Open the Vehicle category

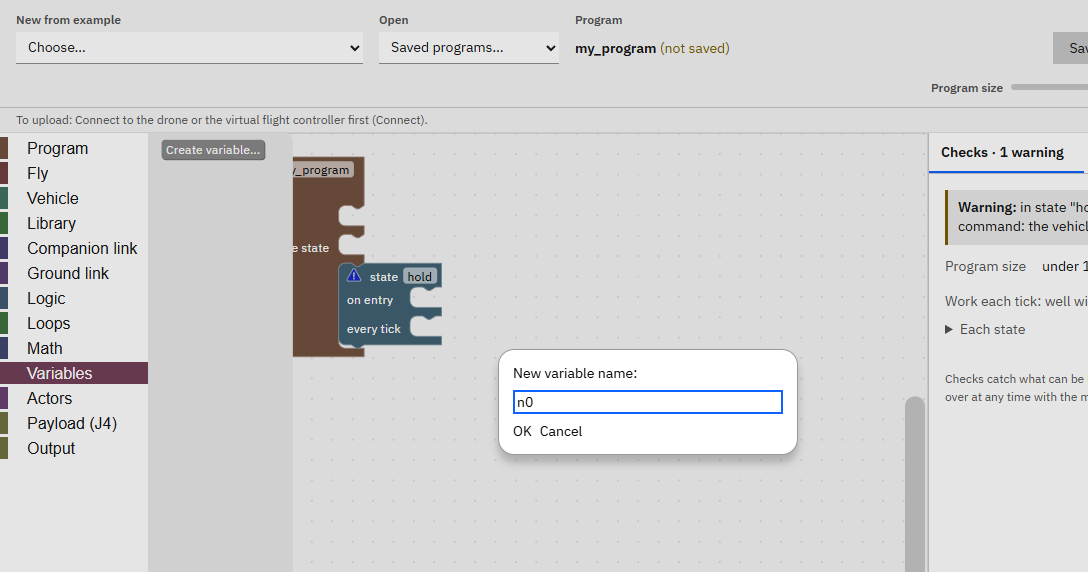click(x=74, y=199)
